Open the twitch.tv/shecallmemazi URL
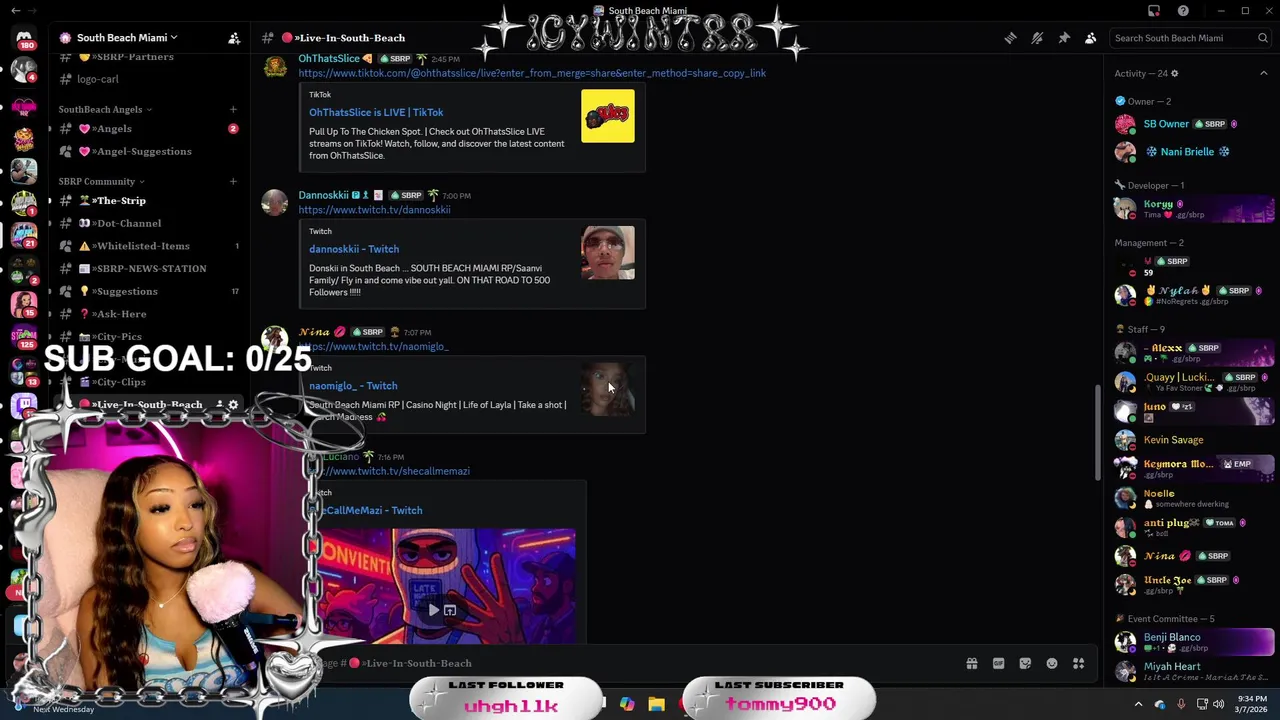 (x=394, y=471)
